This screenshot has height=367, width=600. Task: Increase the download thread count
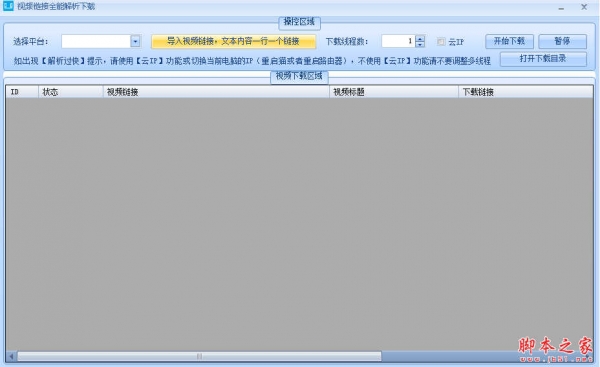pos(420,39)
